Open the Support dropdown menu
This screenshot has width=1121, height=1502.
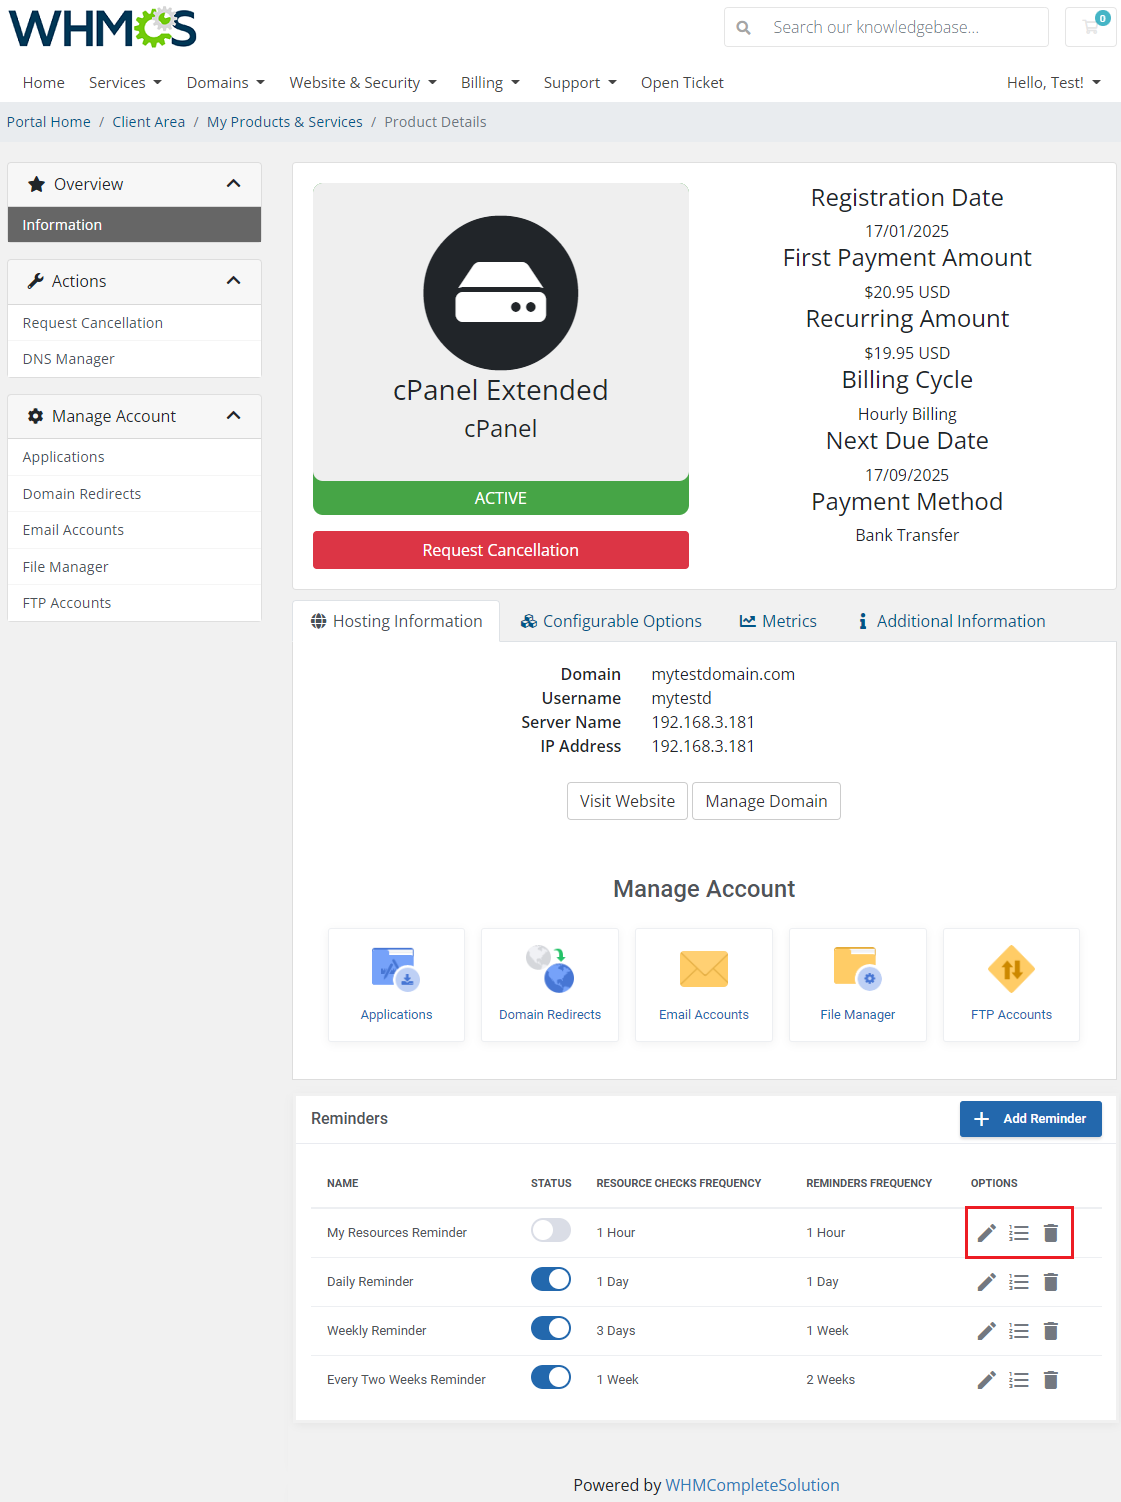coord(580,83)
